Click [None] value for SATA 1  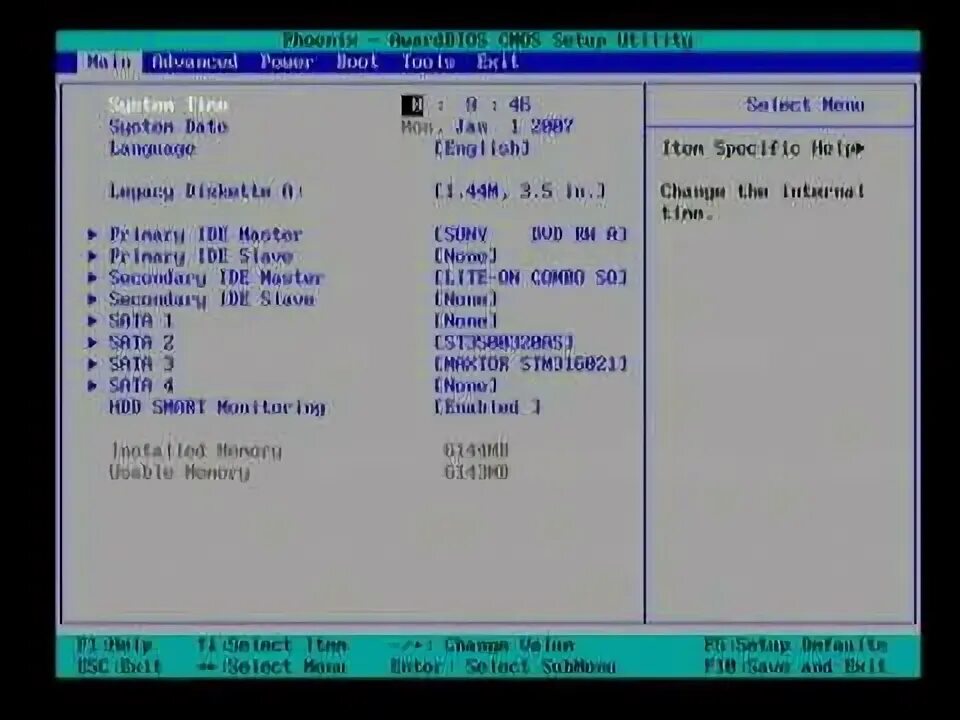(465, 320)
